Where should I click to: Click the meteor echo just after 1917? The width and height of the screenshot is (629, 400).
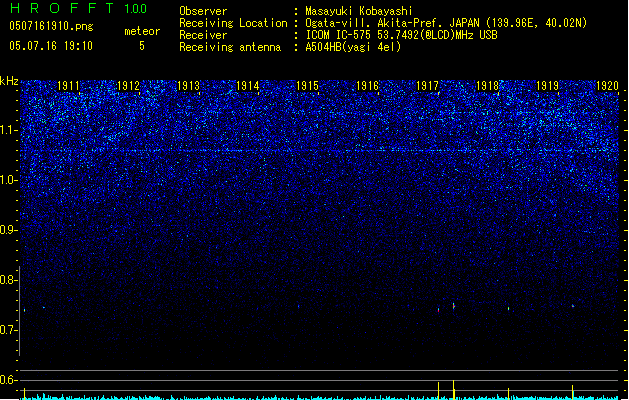[454, 307]
